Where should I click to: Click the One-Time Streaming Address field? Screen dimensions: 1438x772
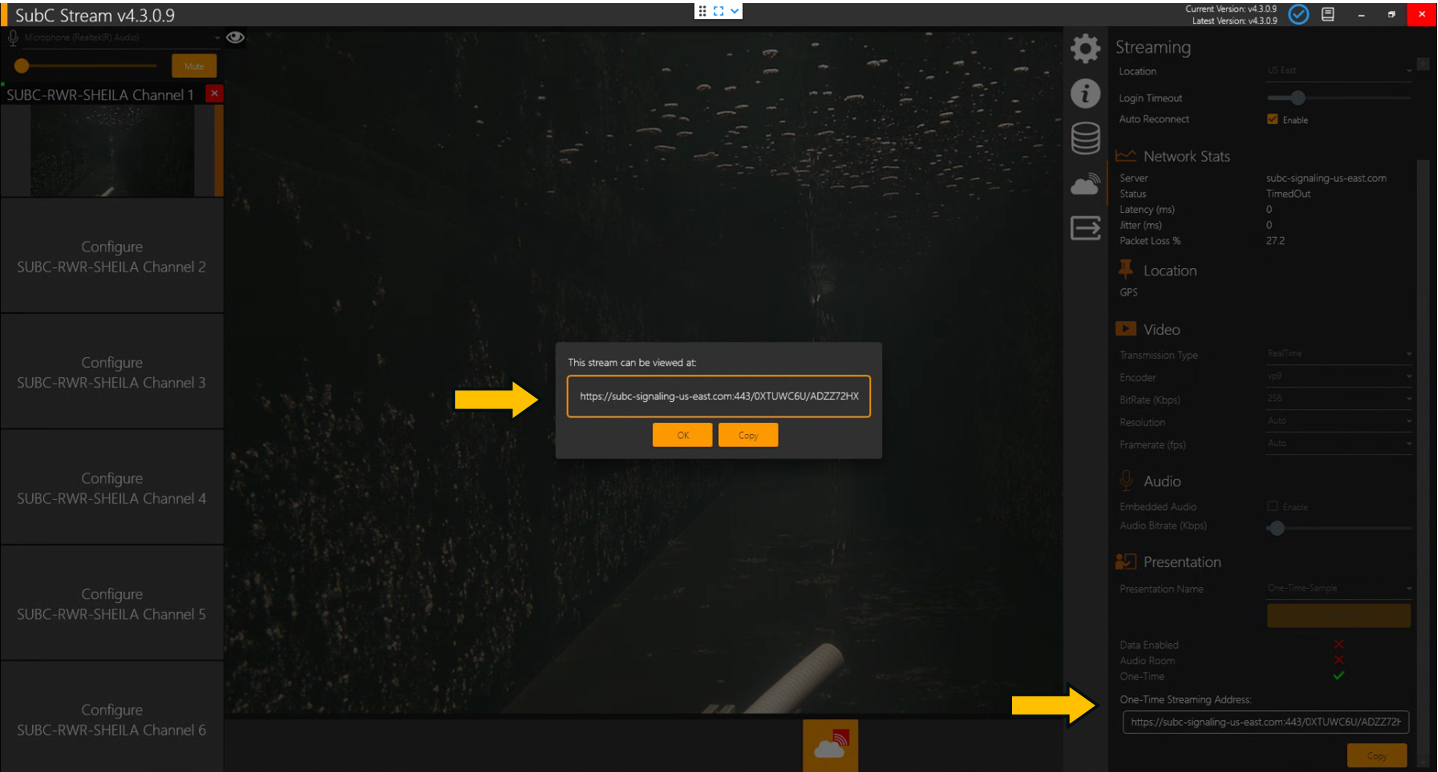(x=1265, y=722)
